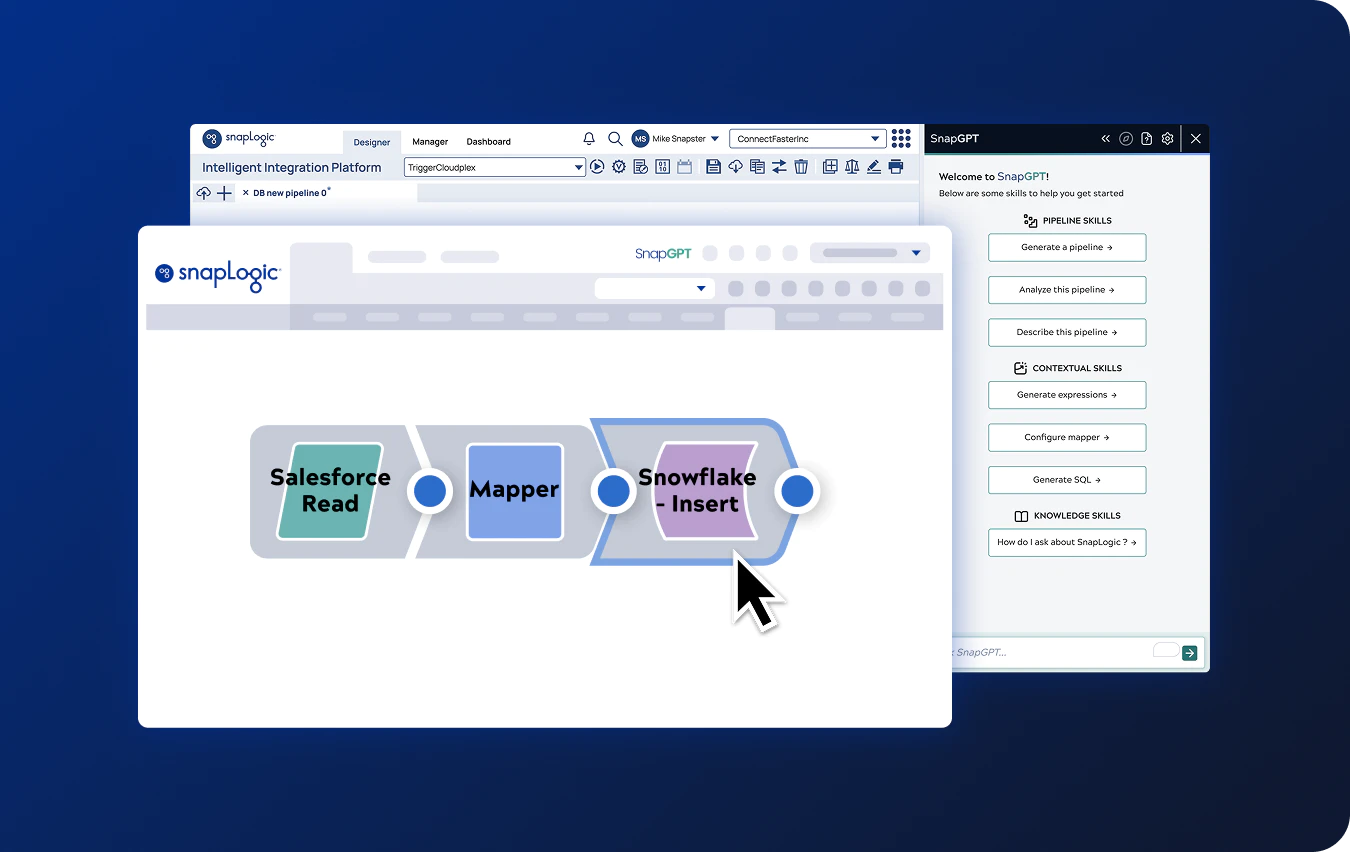
Task: Click the SnapLogic logo in back window
Action: click(238, 139)
